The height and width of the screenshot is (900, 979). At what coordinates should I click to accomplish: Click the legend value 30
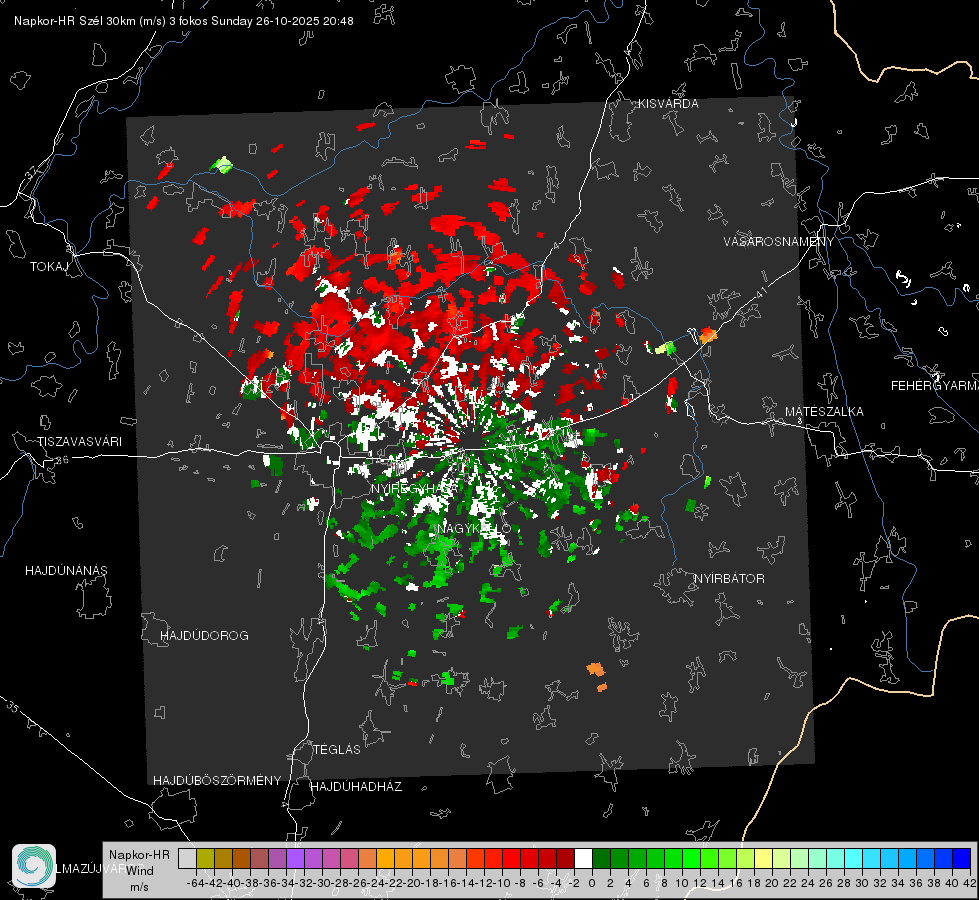coord(862,883)
